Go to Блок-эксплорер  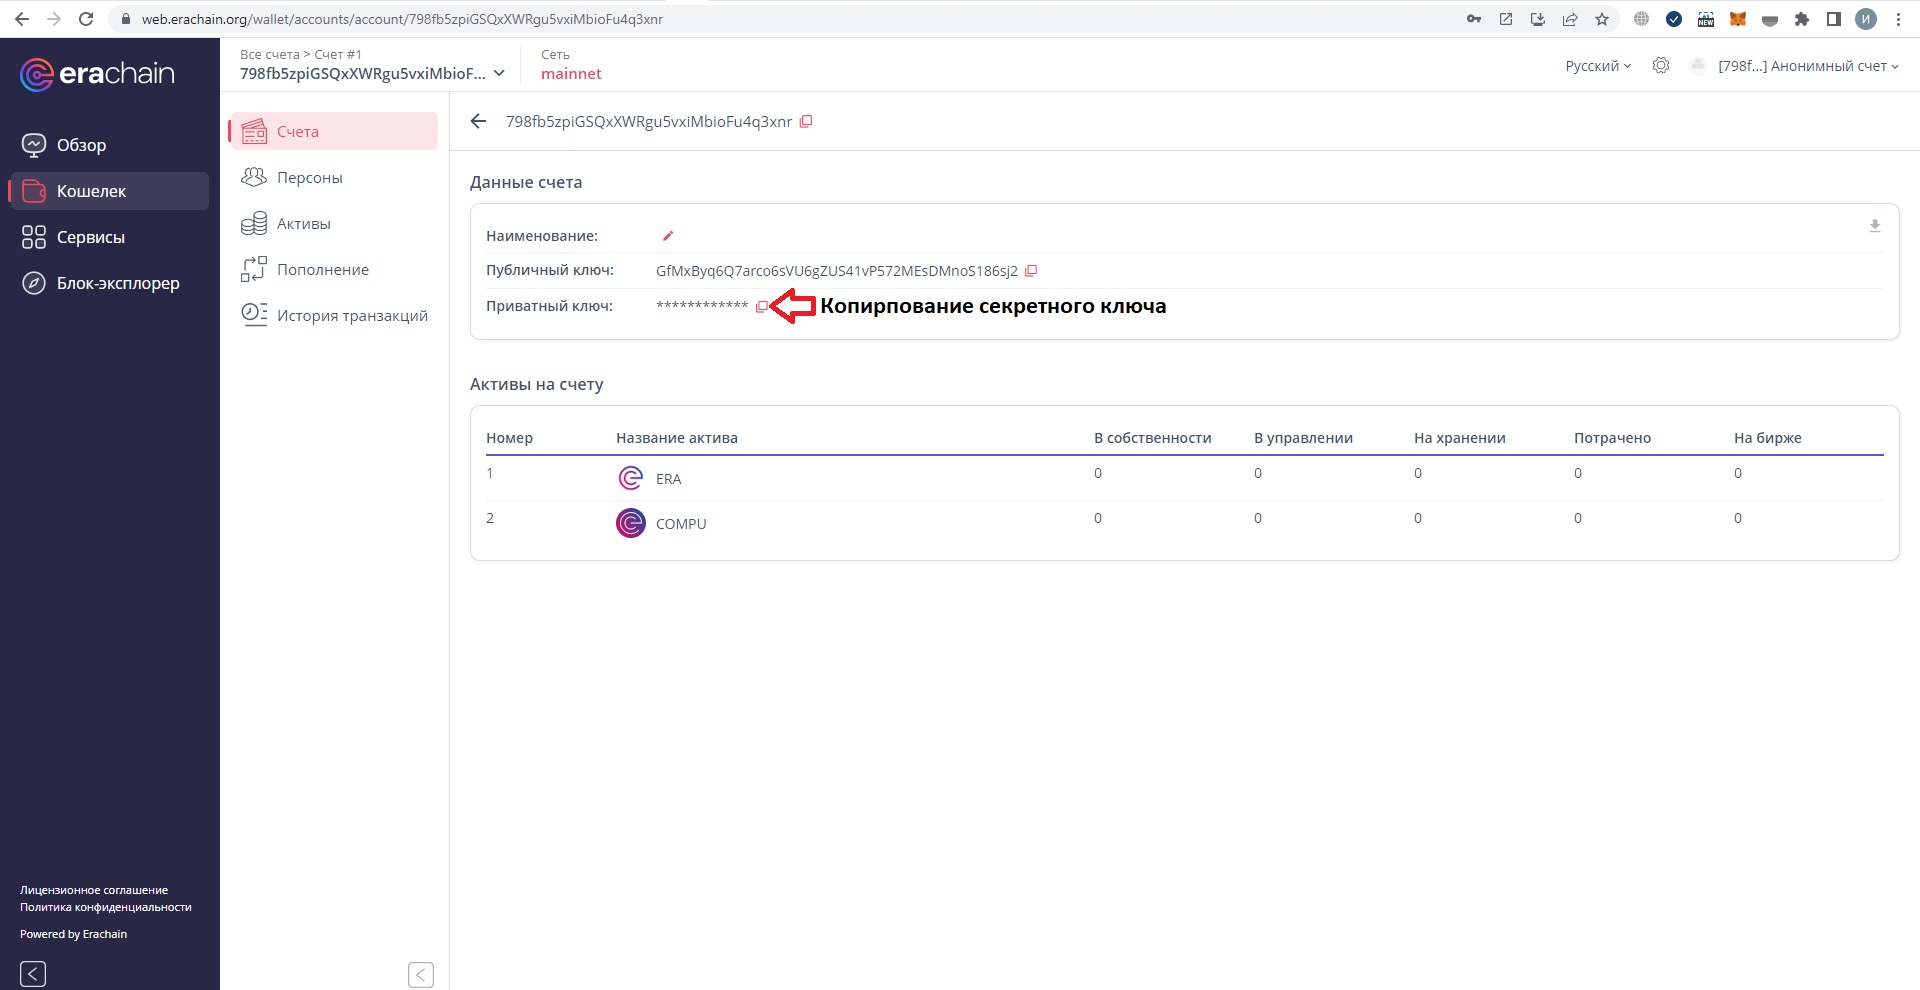pyautogui.click(x=117, y=284)
